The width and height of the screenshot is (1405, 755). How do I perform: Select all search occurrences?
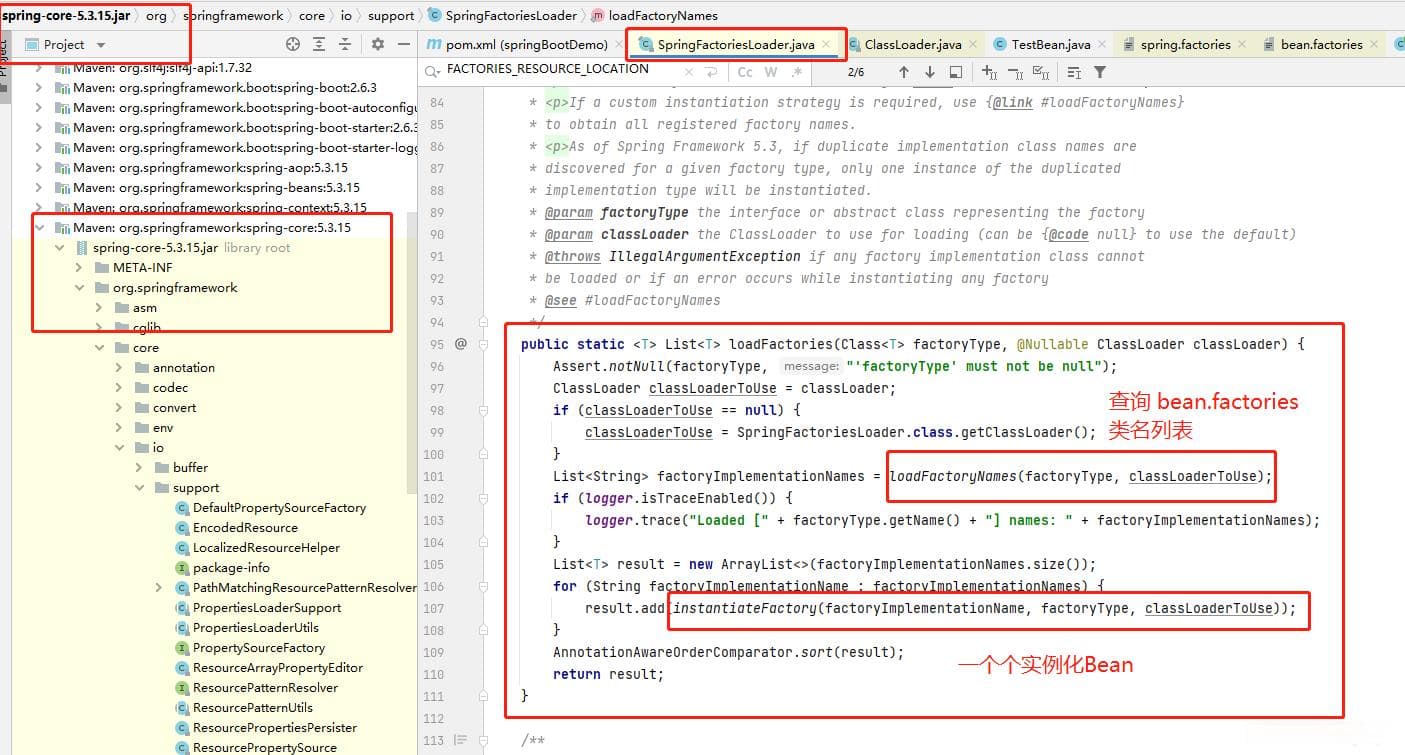point(1041,72)
